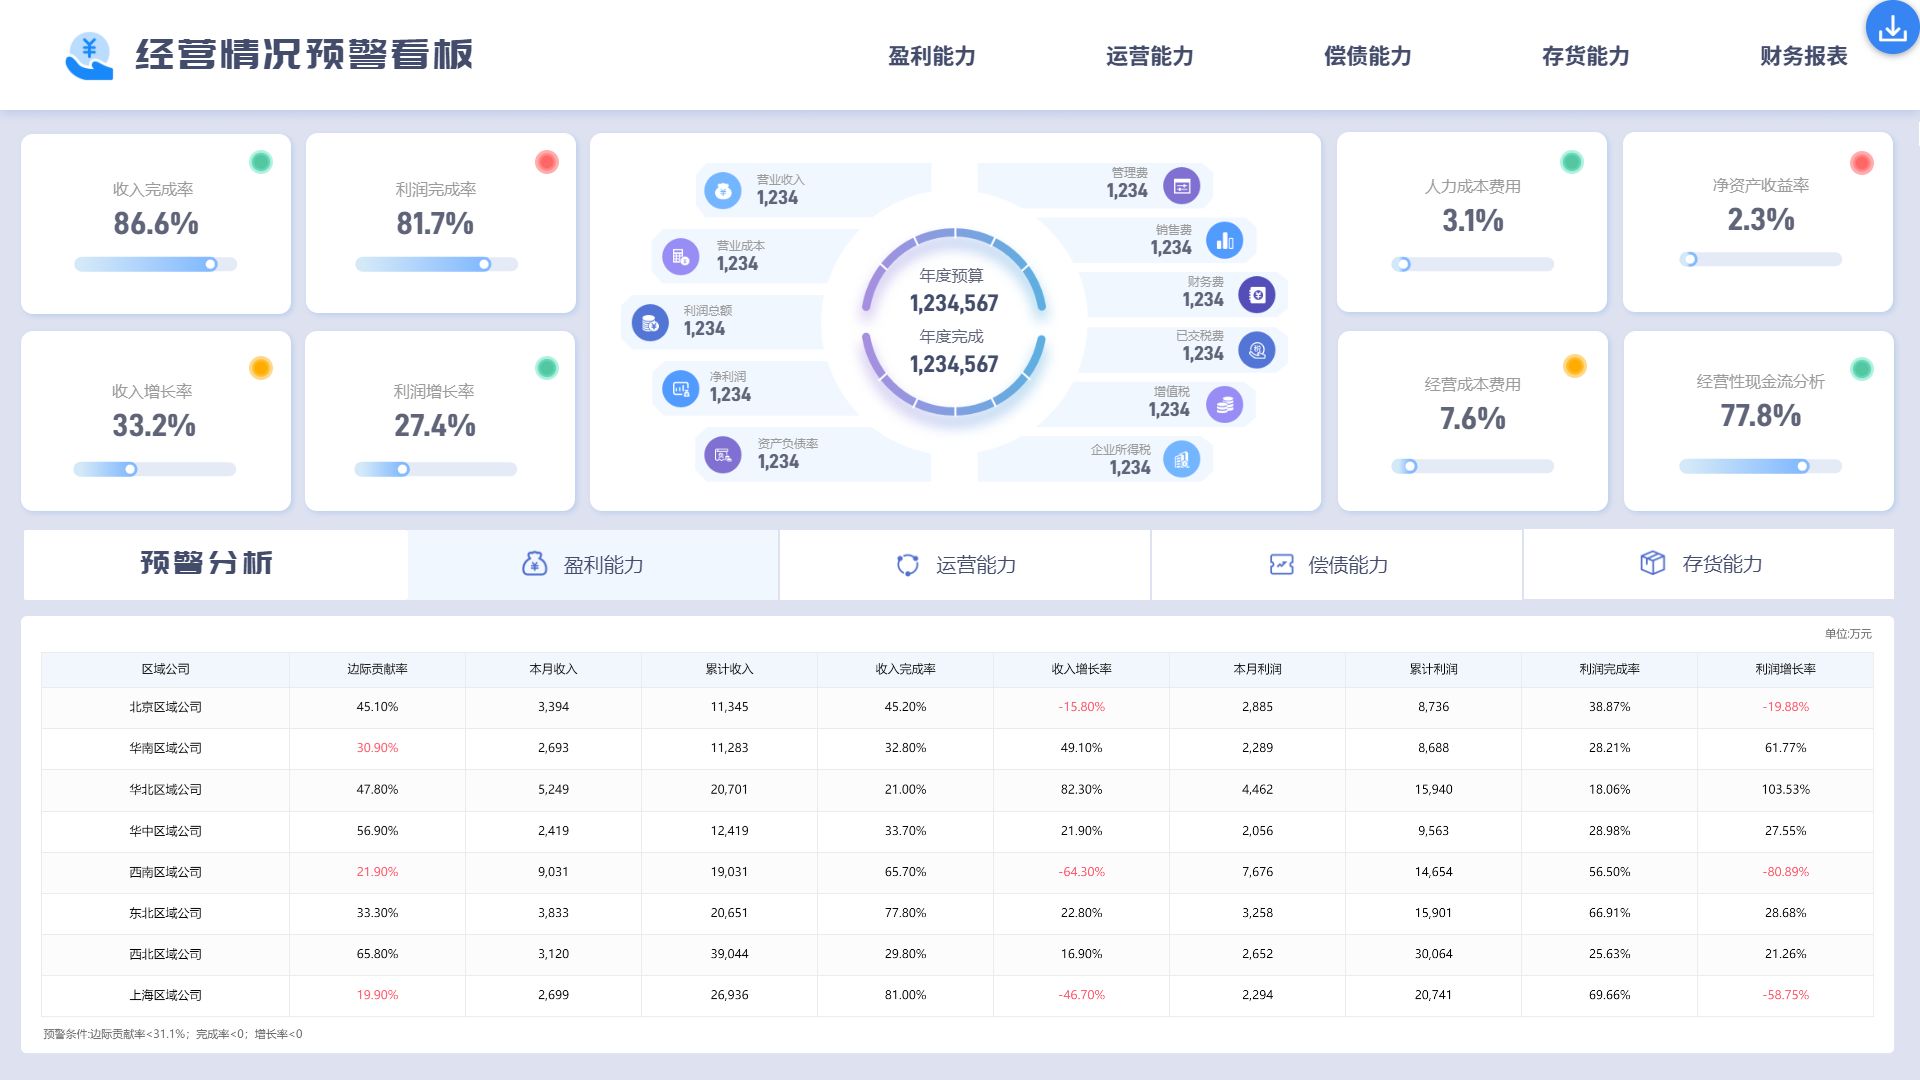
Task: Click the 利润增长率 column header
Action: (1785, 669)
